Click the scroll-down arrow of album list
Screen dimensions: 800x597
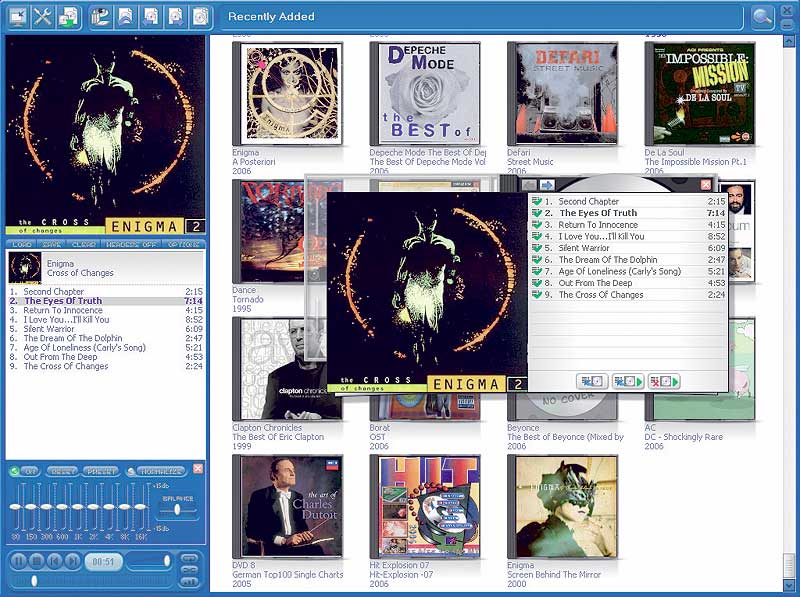tap(788, 585)
